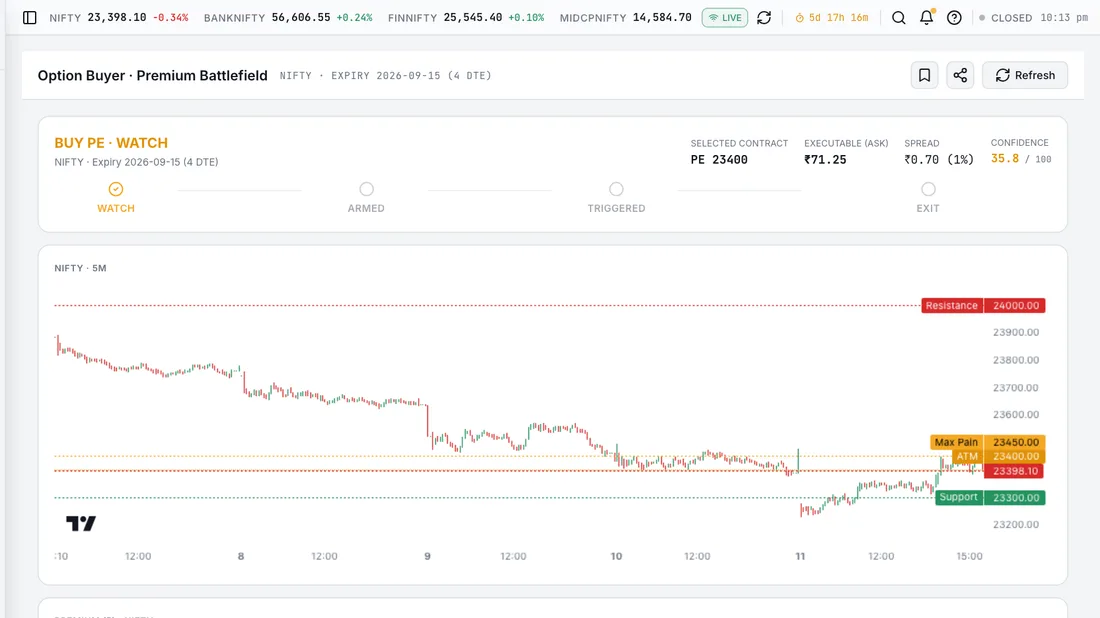This screenshot has width=1100, height=618.
Task: Open the notifications bell
Action: click(x=927, y=18)
